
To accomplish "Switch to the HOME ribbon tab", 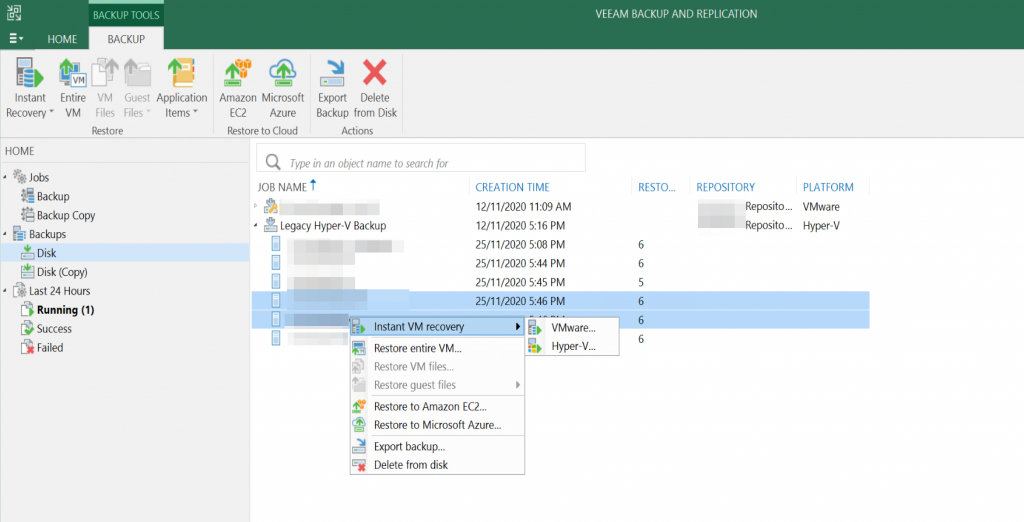I will click(62, 39).
